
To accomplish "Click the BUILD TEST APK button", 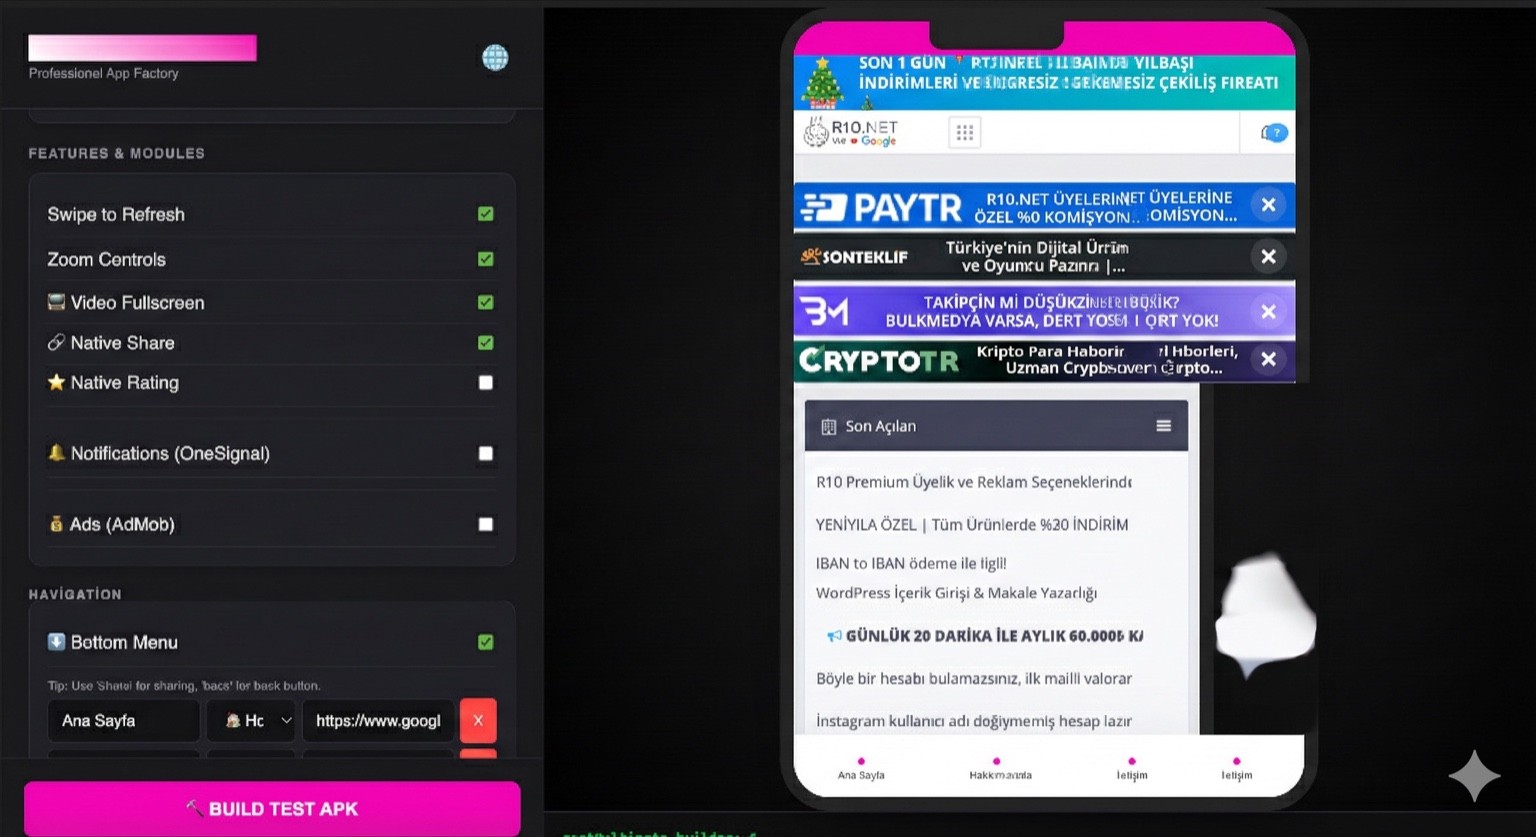I will pos(272,808).
